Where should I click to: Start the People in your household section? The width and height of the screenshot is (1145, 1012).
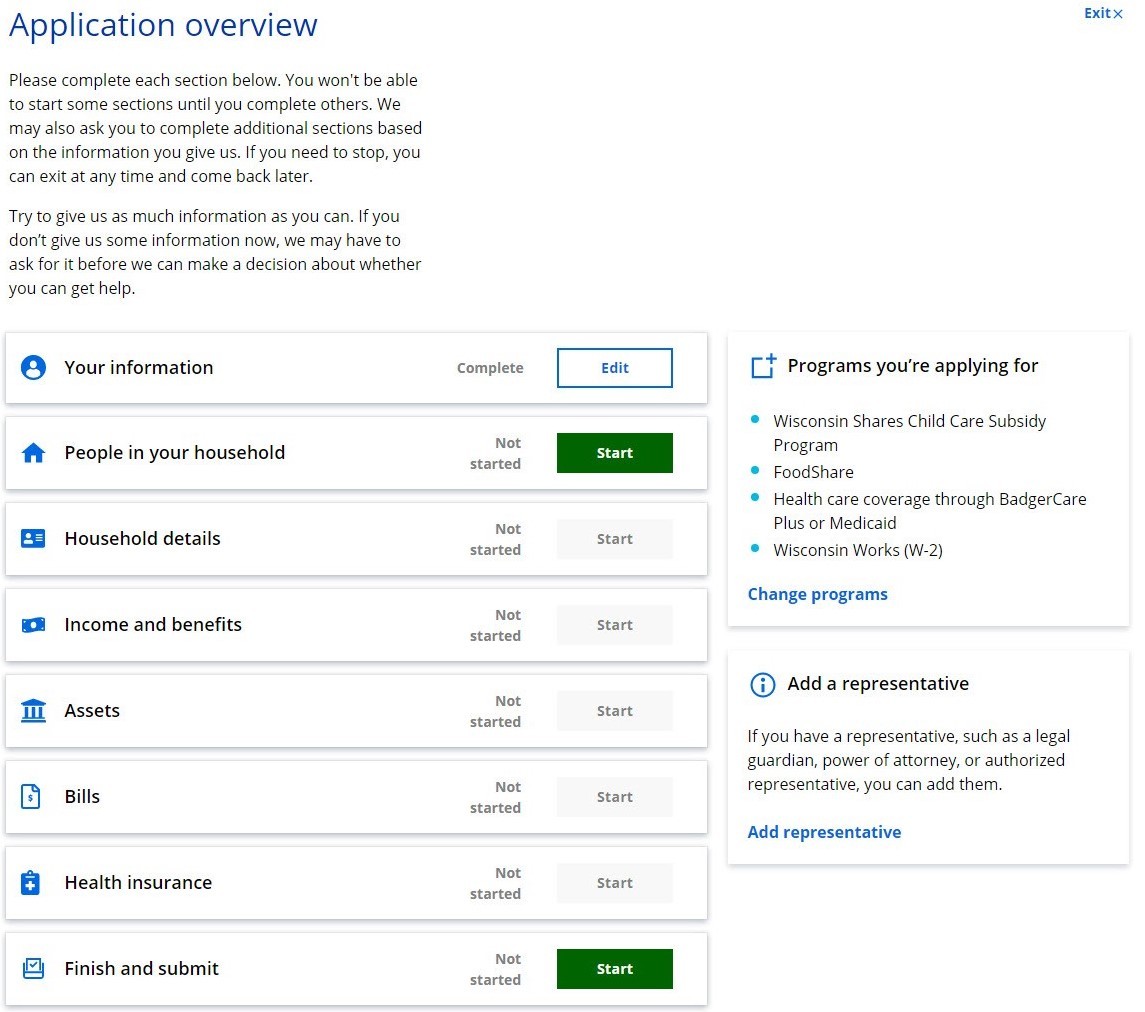(614, 453)
